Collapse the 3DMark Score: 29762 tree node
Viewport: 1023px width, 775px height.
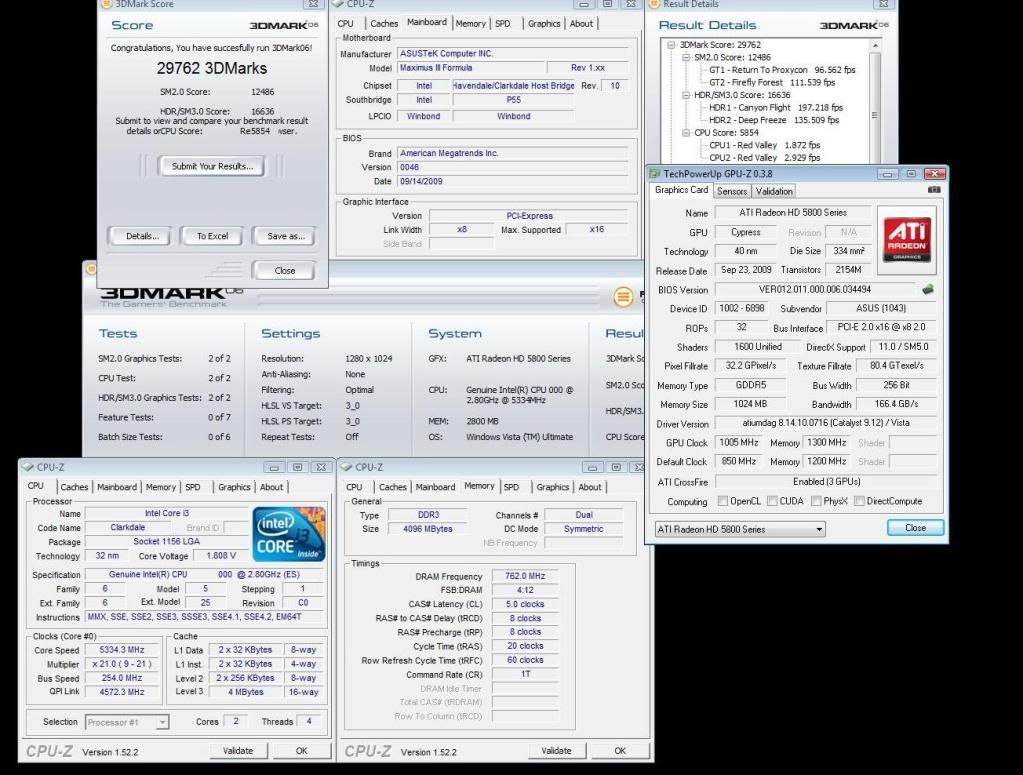pos(671,45)
